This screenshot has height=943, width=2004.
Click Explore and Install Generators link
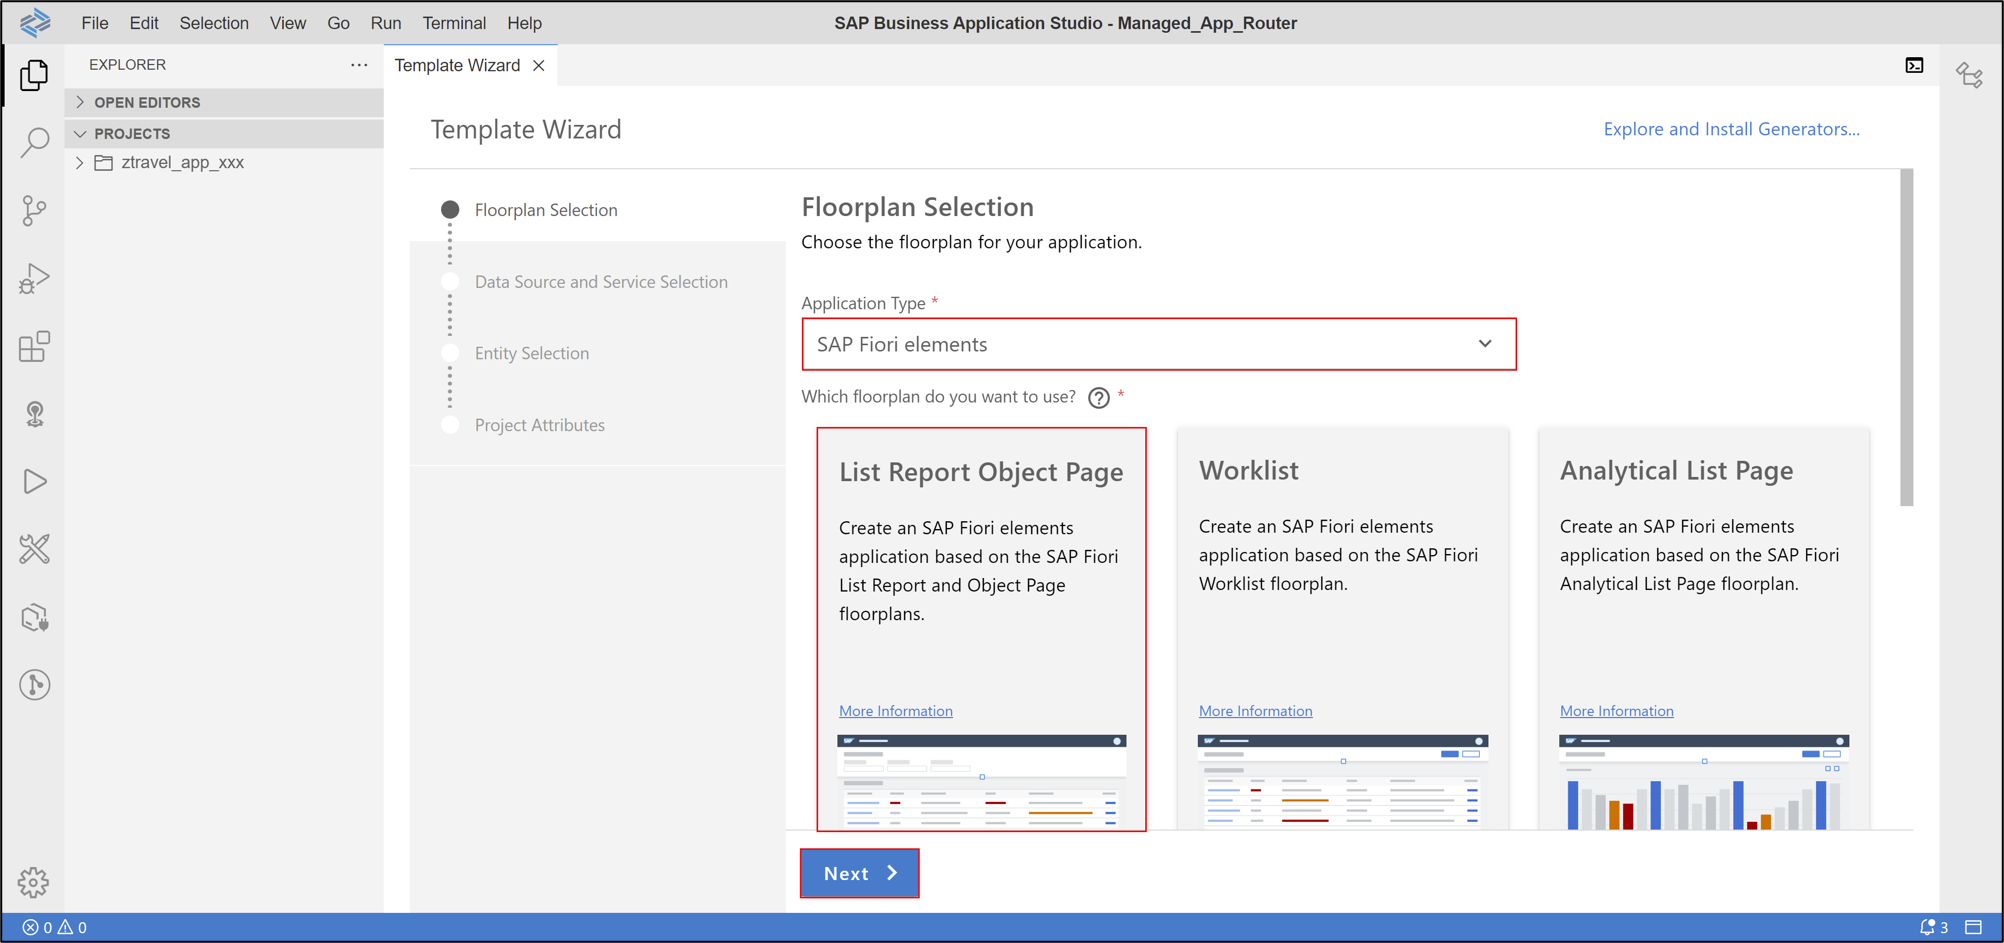[x=1731, y=129]
